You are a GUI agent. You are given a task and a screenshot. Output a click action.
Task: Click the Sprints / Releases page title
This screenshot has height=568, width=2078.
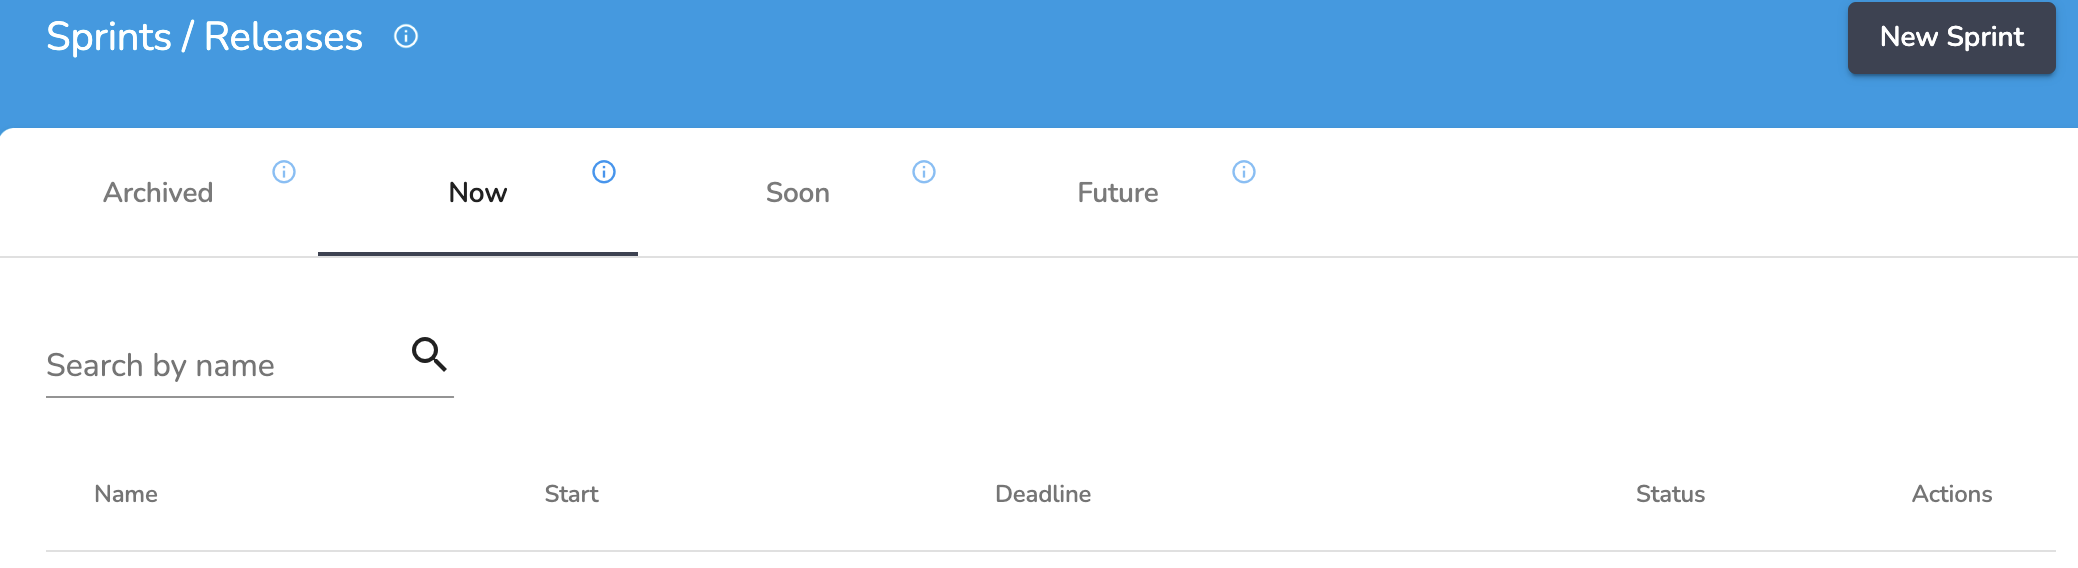pos(204,37)
